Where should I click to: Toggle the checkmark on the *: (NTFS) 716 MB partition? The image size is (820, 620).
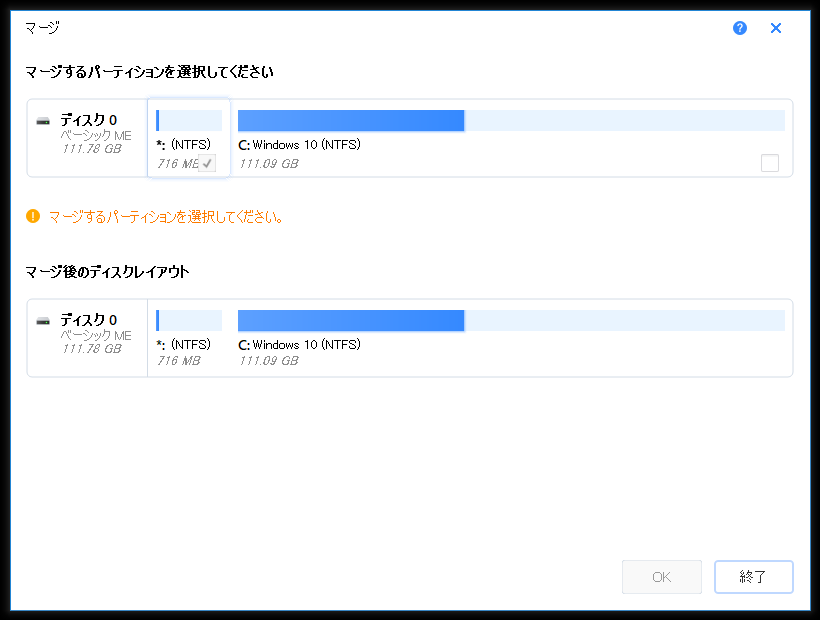point(207,163)
